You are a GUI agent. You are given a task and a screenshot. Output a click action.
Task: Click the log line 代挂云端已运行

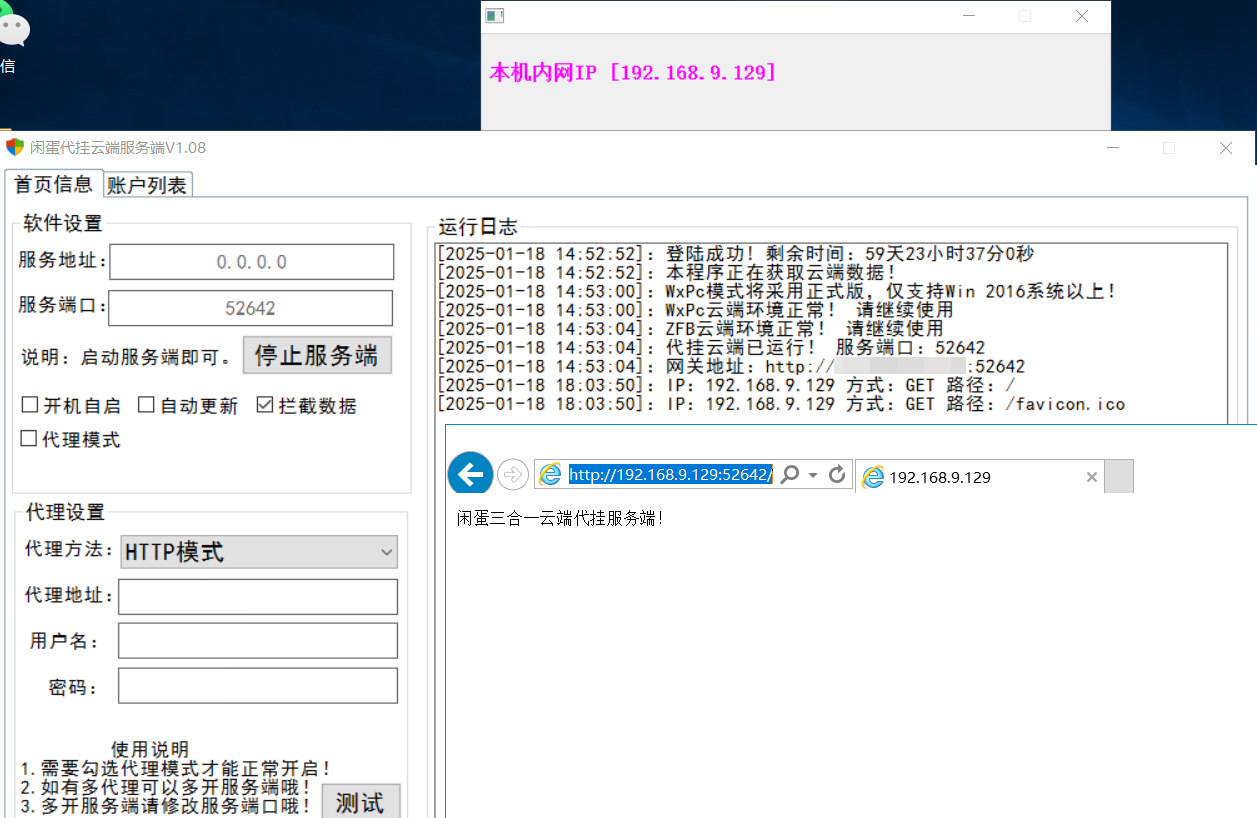(711, 347)
